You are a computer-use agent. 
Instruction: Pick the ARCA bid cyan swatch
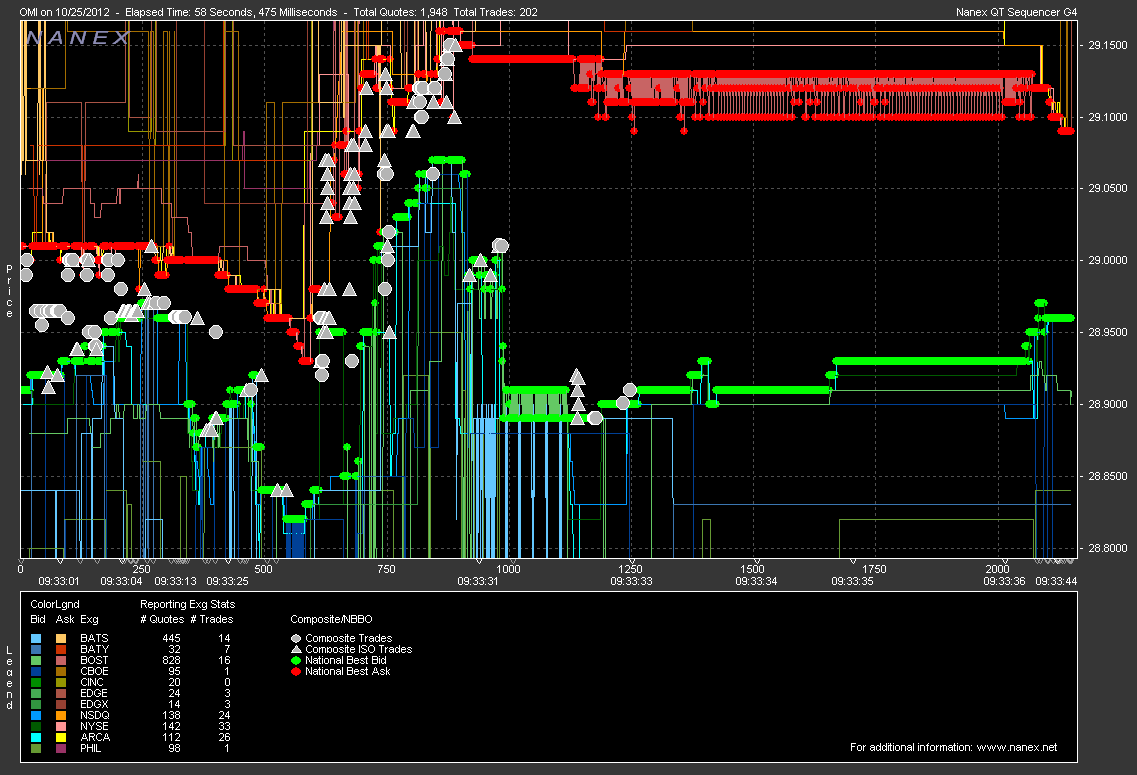pyautogui.click(x=36, y=737)
